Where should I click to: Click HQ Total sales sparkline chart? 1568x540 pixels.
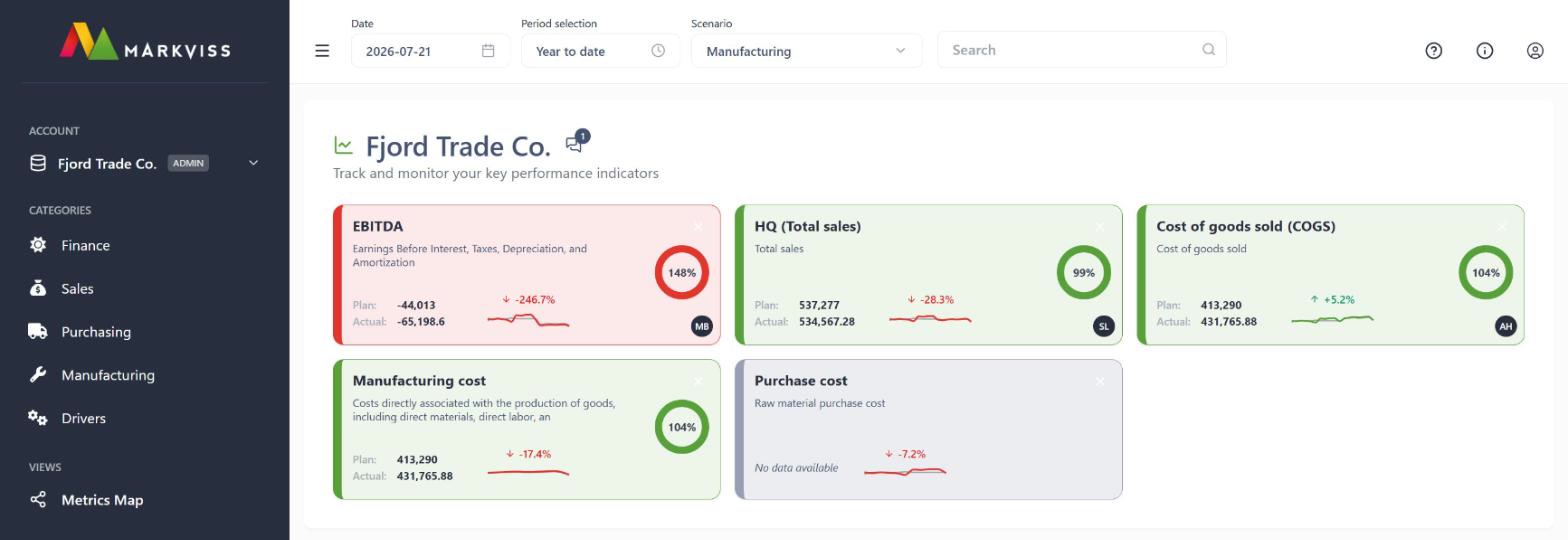click(930, 320)
